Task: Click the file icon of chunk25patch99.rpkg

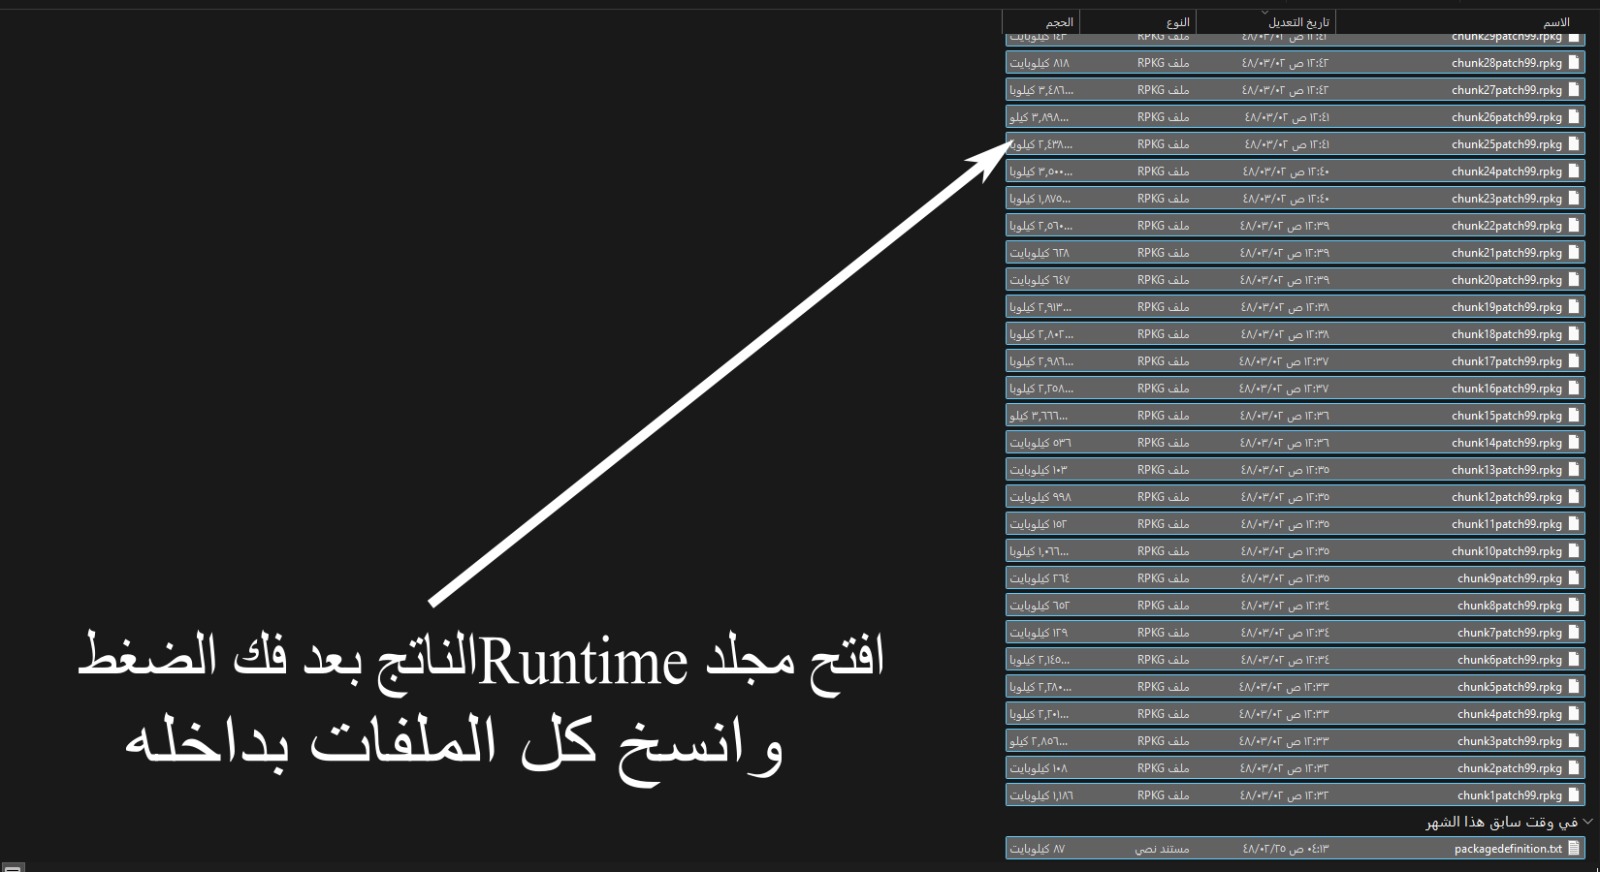Action: click(x=1575, y=144)
